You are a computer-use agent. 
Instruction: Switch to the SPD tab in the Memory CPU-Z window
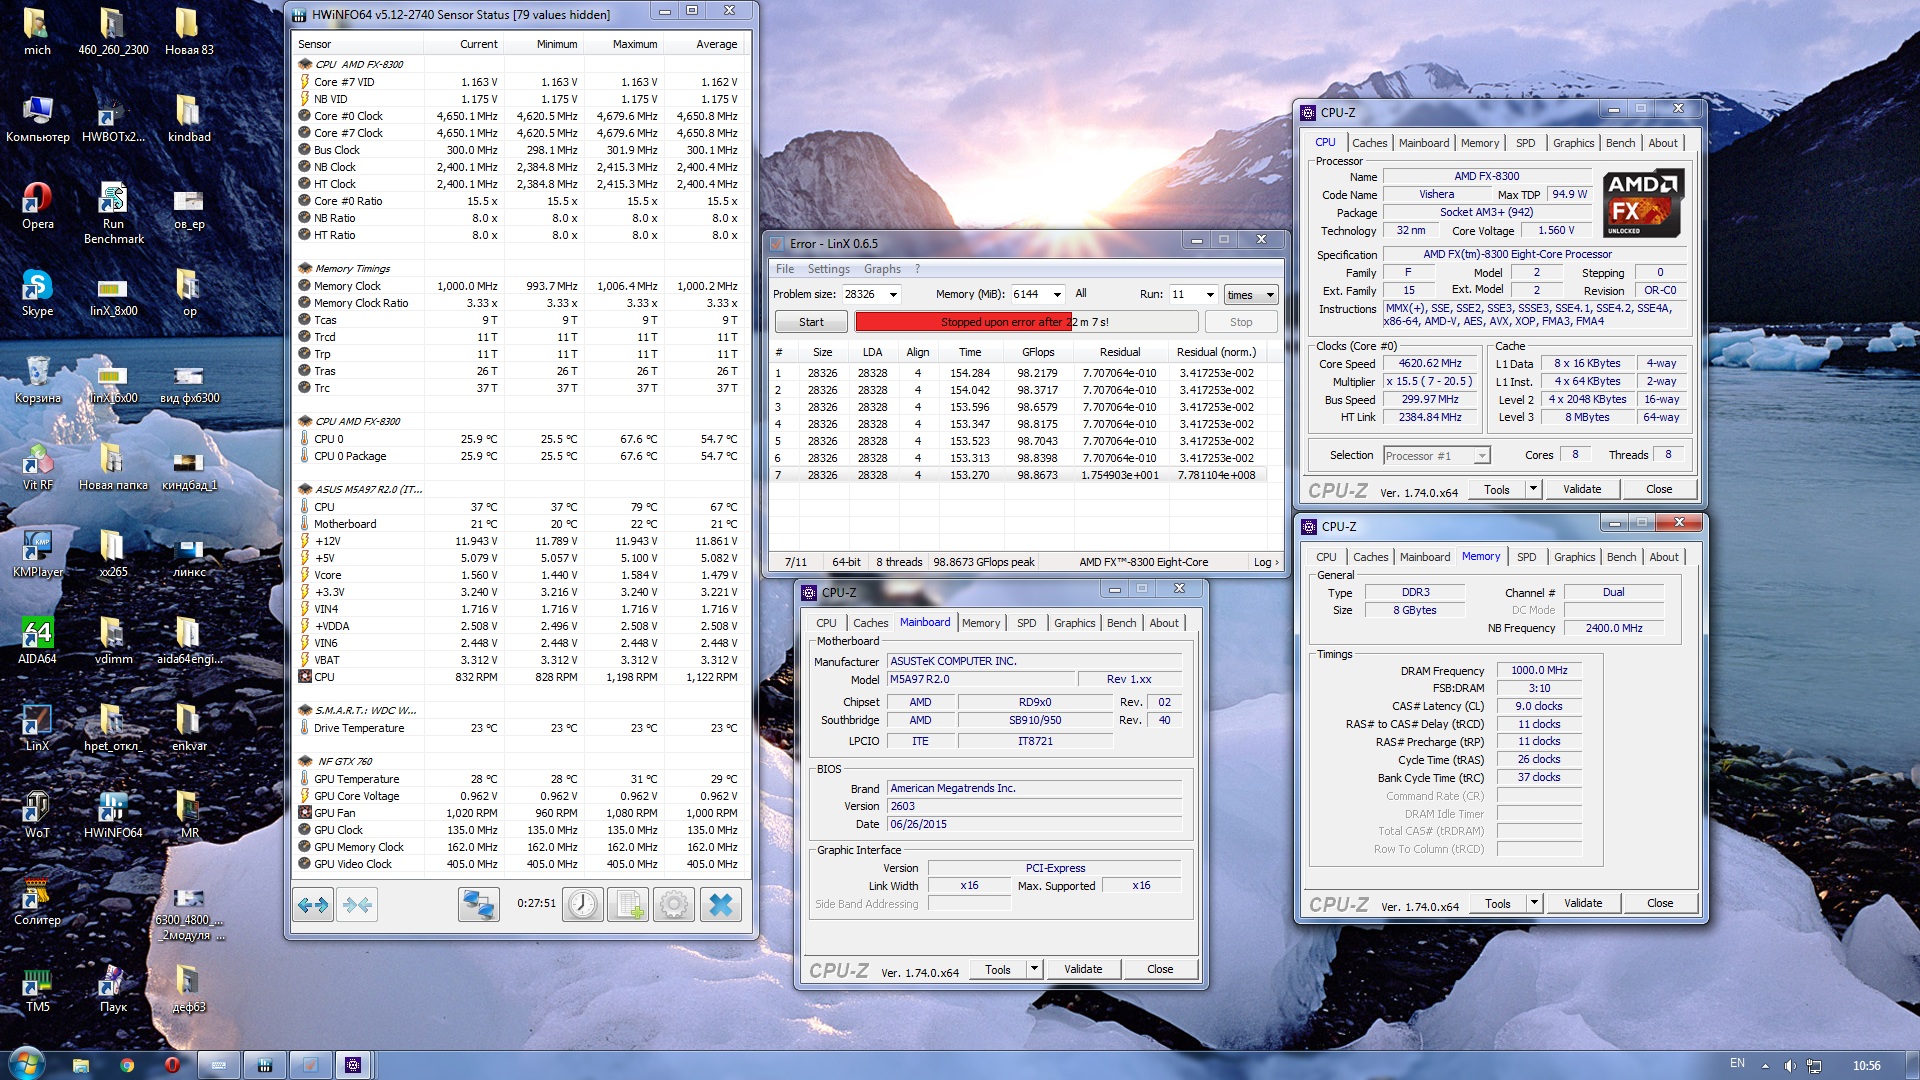click(1526, 557)
